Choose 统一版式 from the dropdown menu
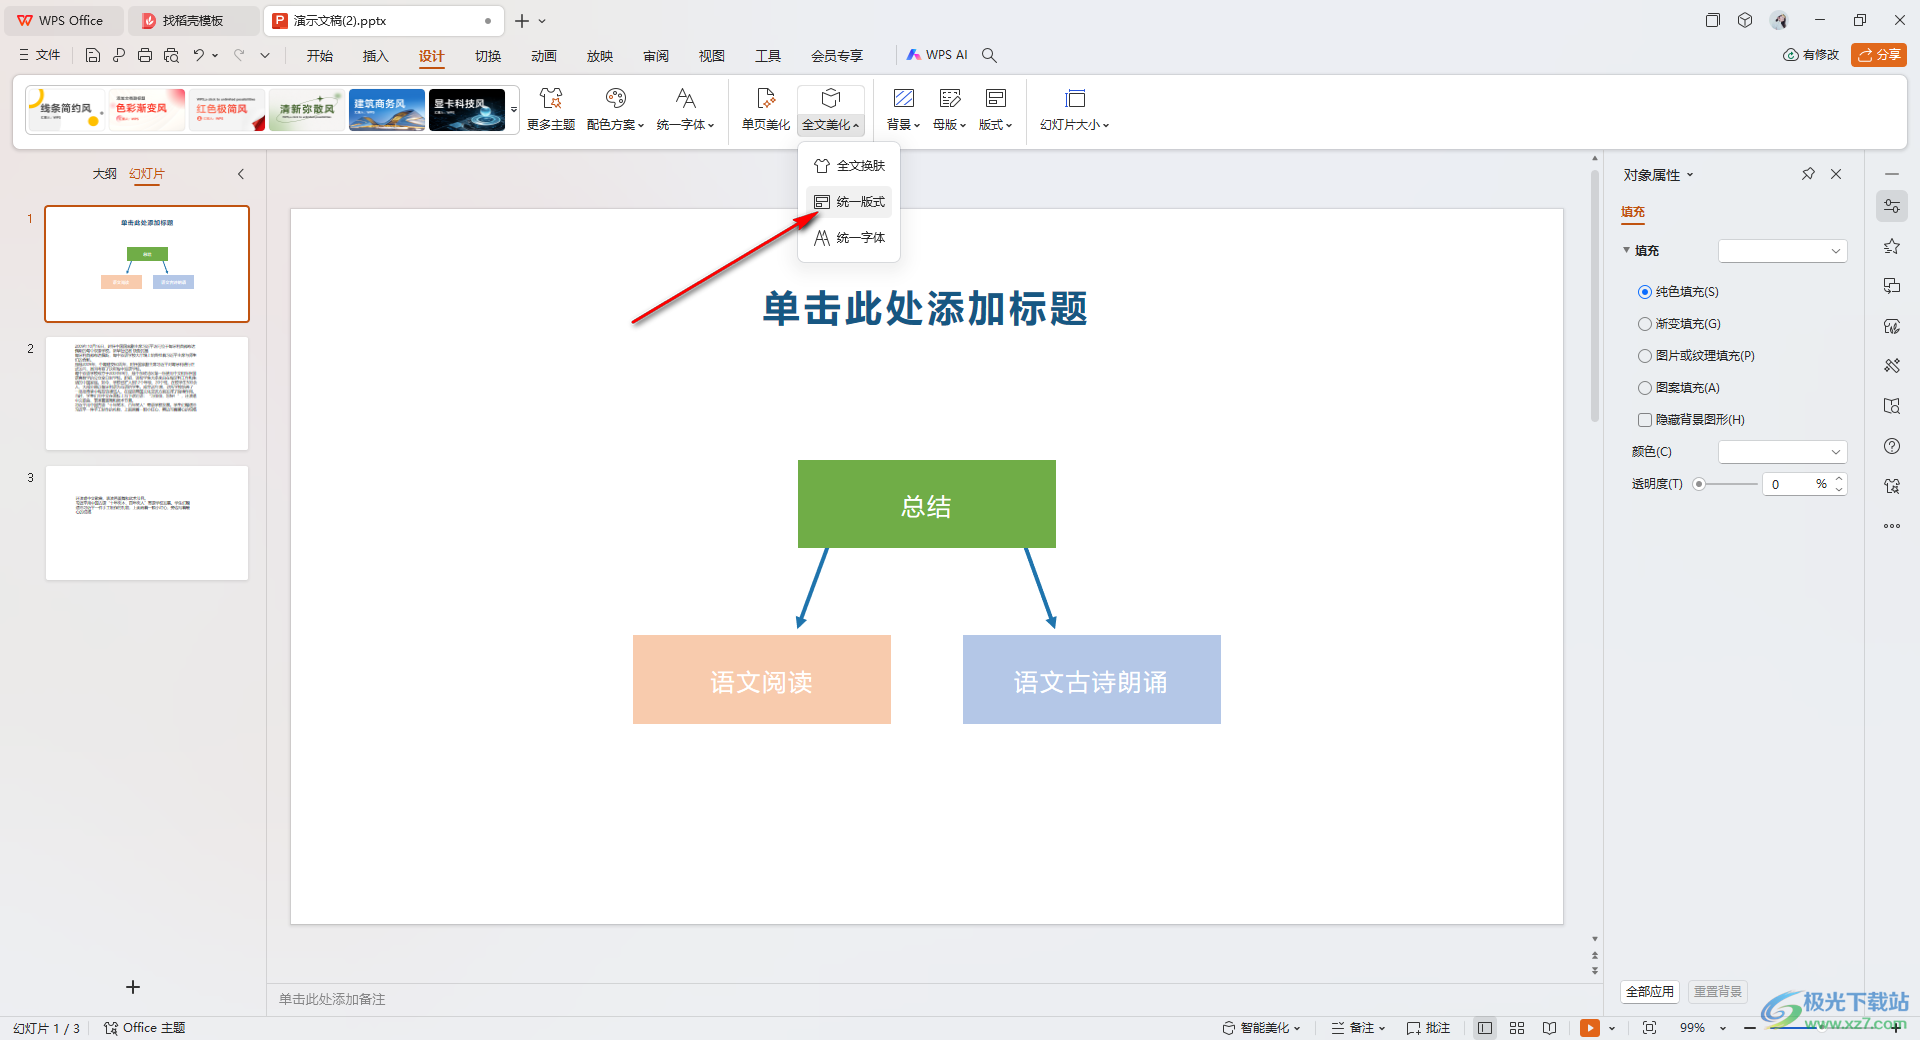 pos(849,202)
